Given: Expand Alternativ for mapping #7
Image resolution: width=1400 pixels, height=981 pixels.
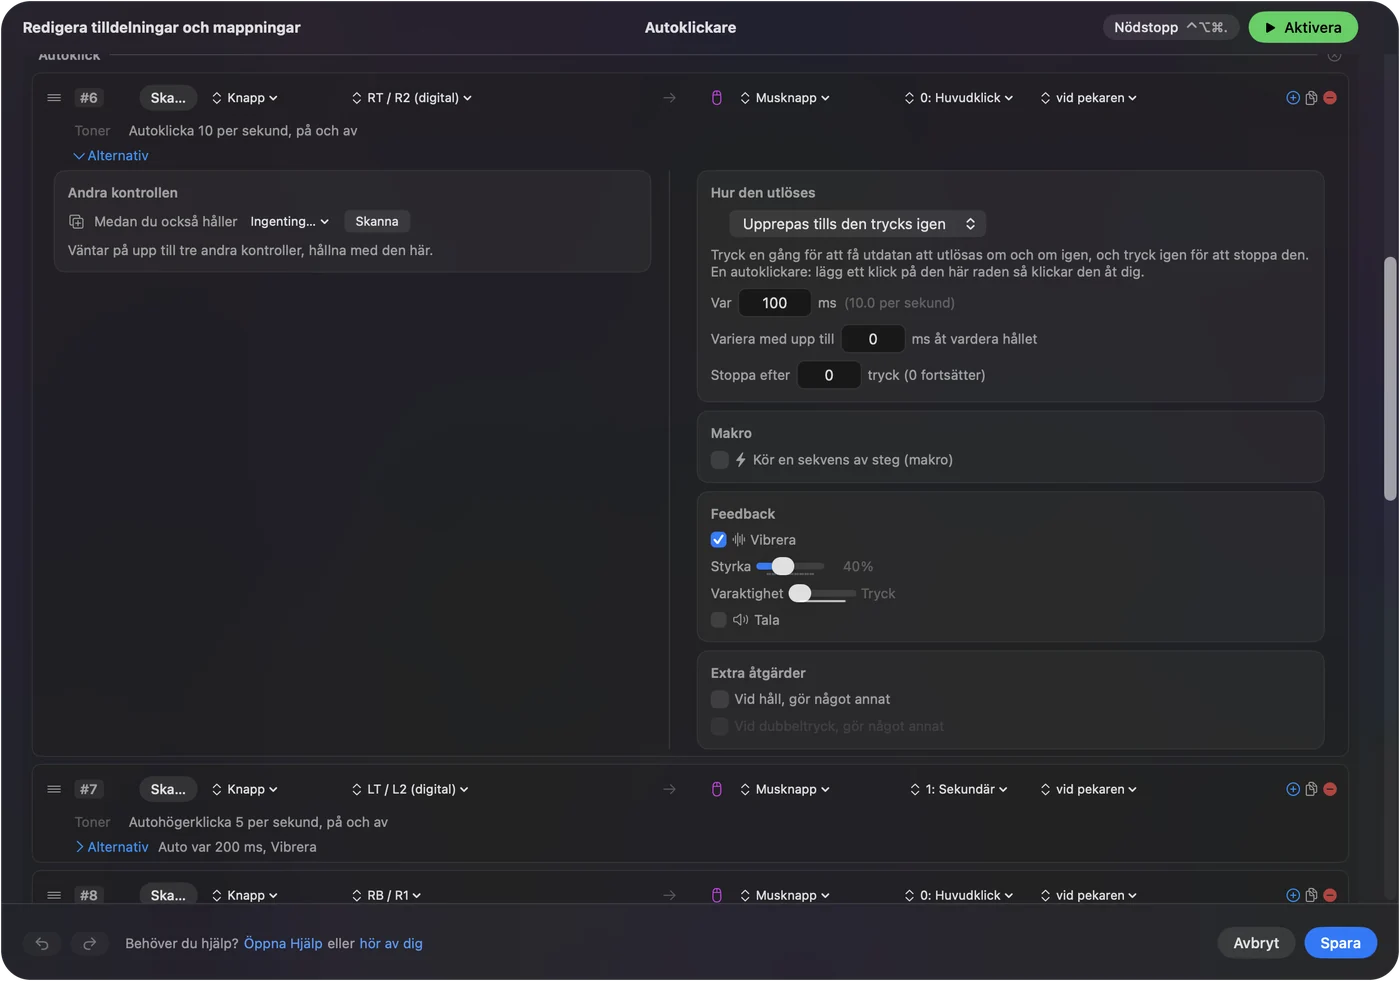Looking at the screenshot, I should (112, 847).
